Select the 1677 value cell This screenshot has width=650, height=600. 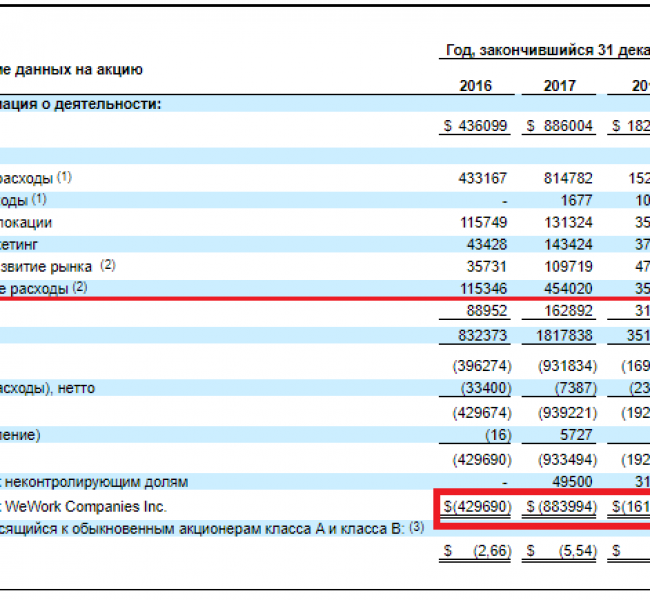[x=575, y=200]
